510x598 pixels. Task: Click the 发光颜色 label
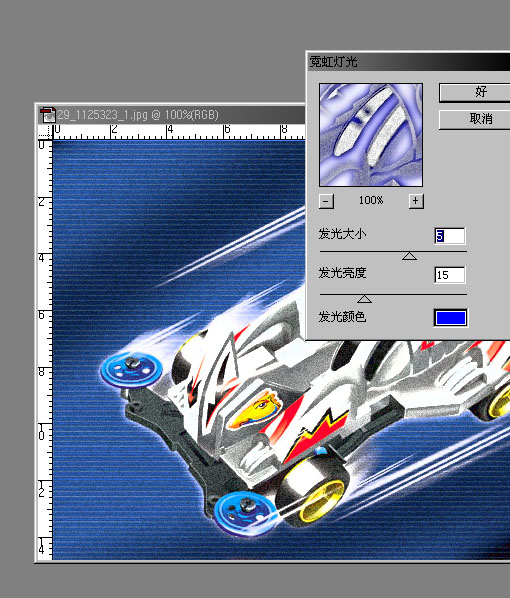click(x=343, y=317)
